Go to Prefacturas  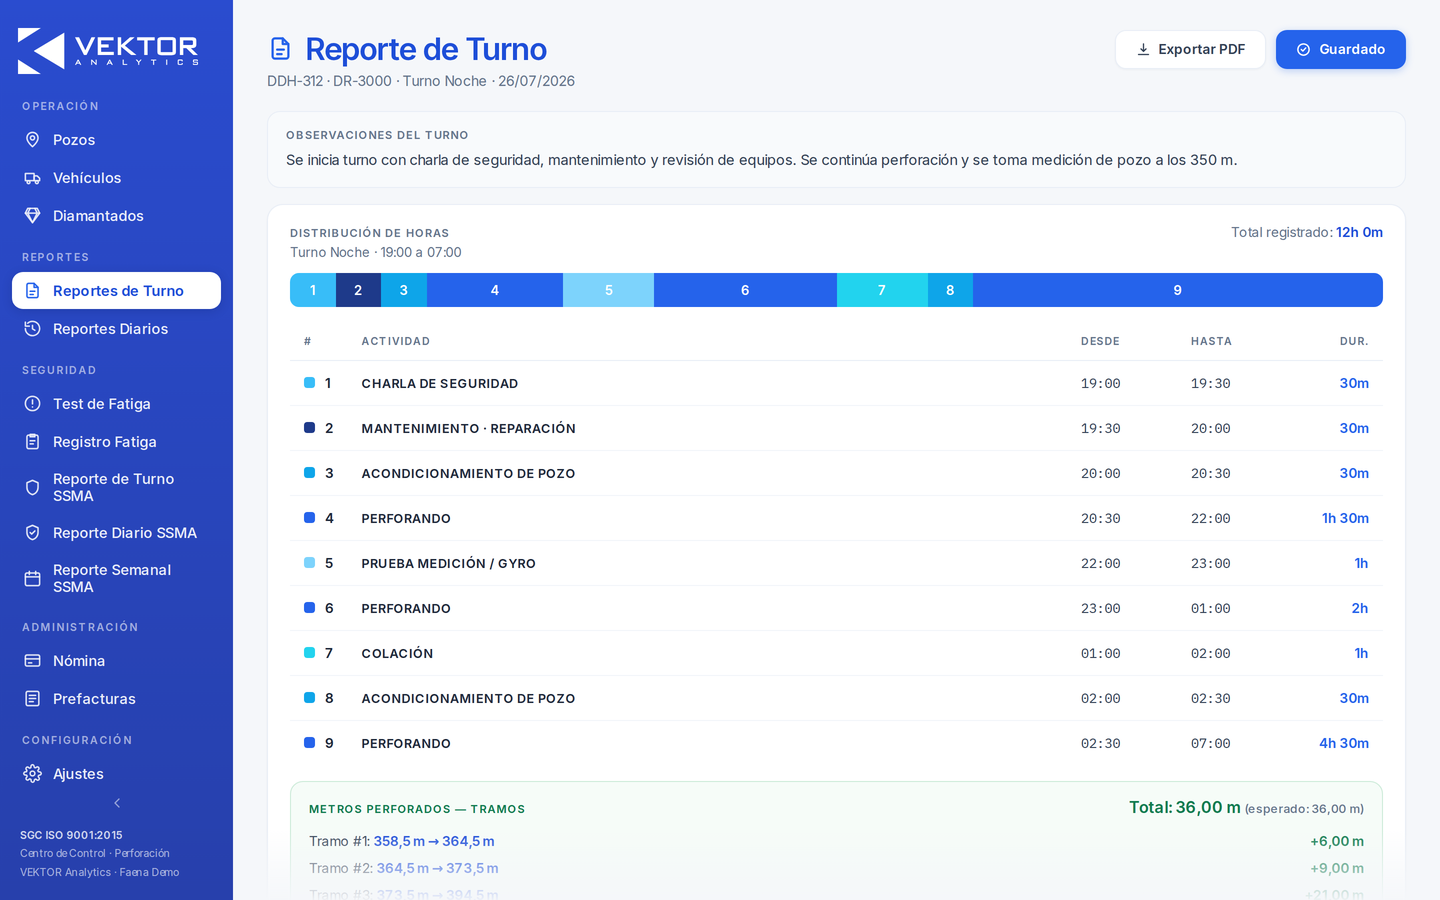coord(116,699)
